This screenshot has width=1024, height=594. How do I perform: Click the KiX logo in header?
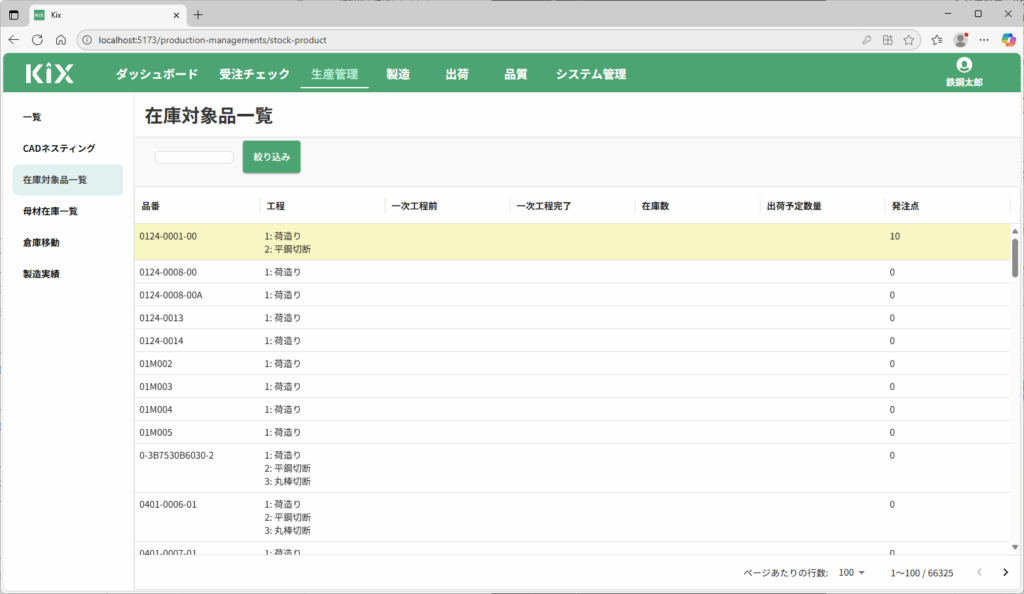pyautogui.click(x=48, y=73)
